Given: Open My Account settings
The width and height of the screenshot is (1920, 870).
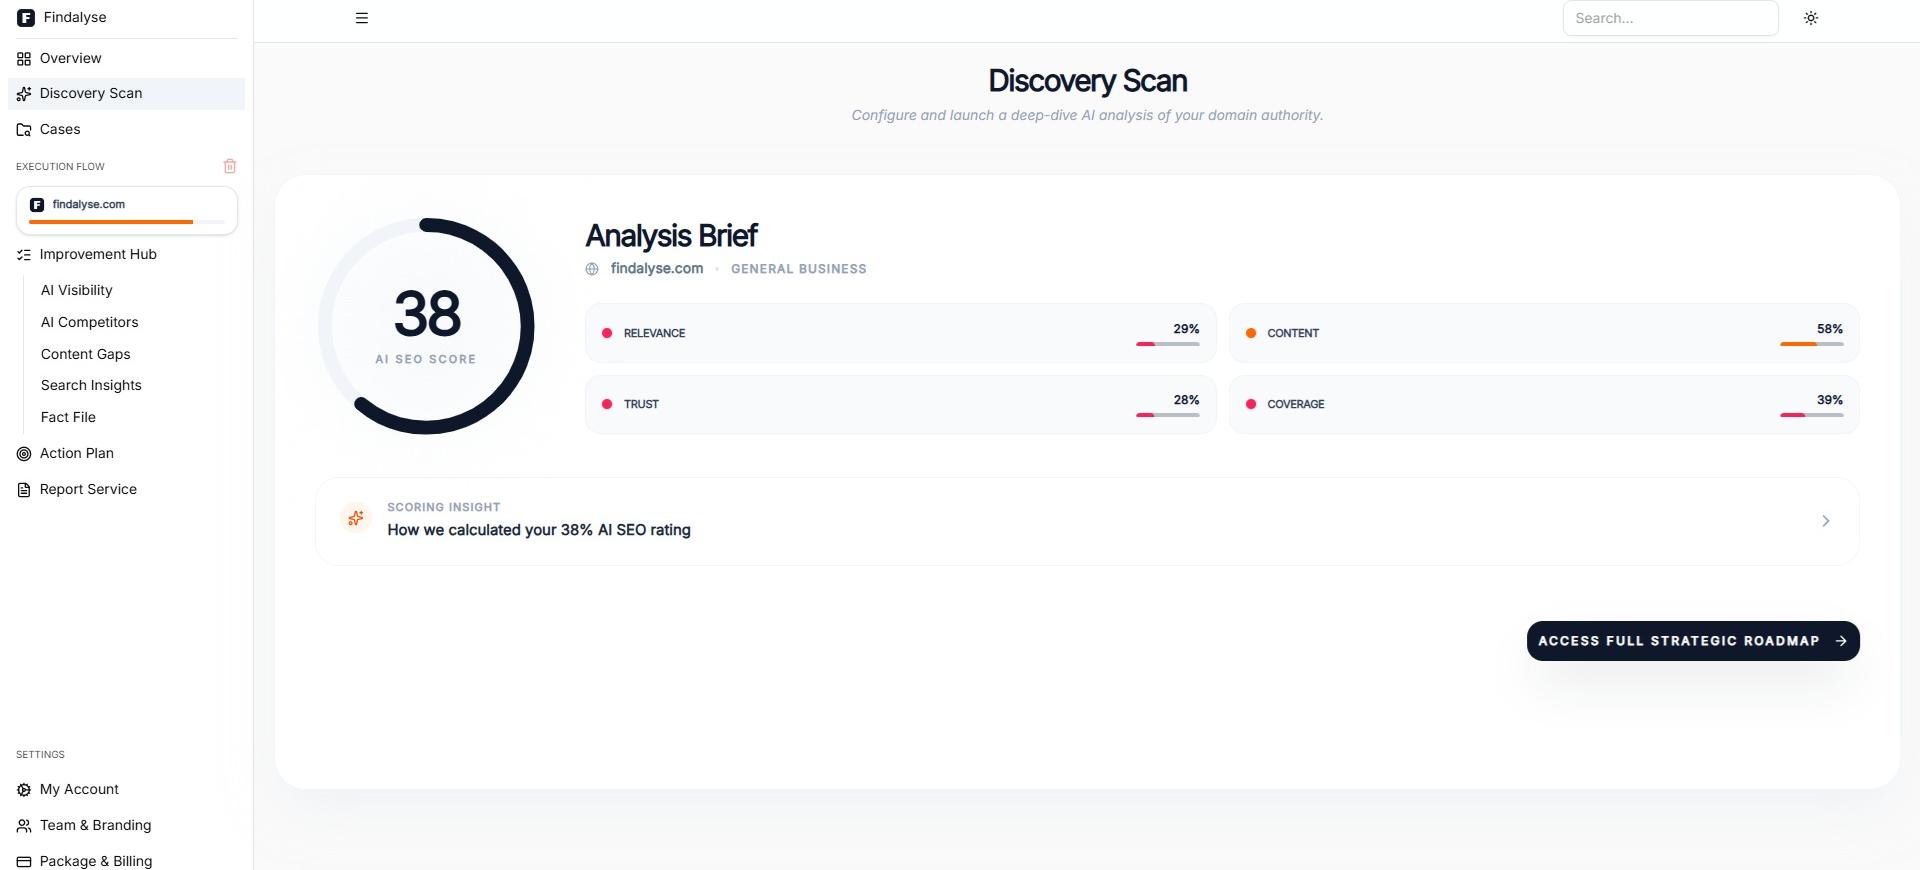Looking at the screenshot, I should [x=126, y=789].
